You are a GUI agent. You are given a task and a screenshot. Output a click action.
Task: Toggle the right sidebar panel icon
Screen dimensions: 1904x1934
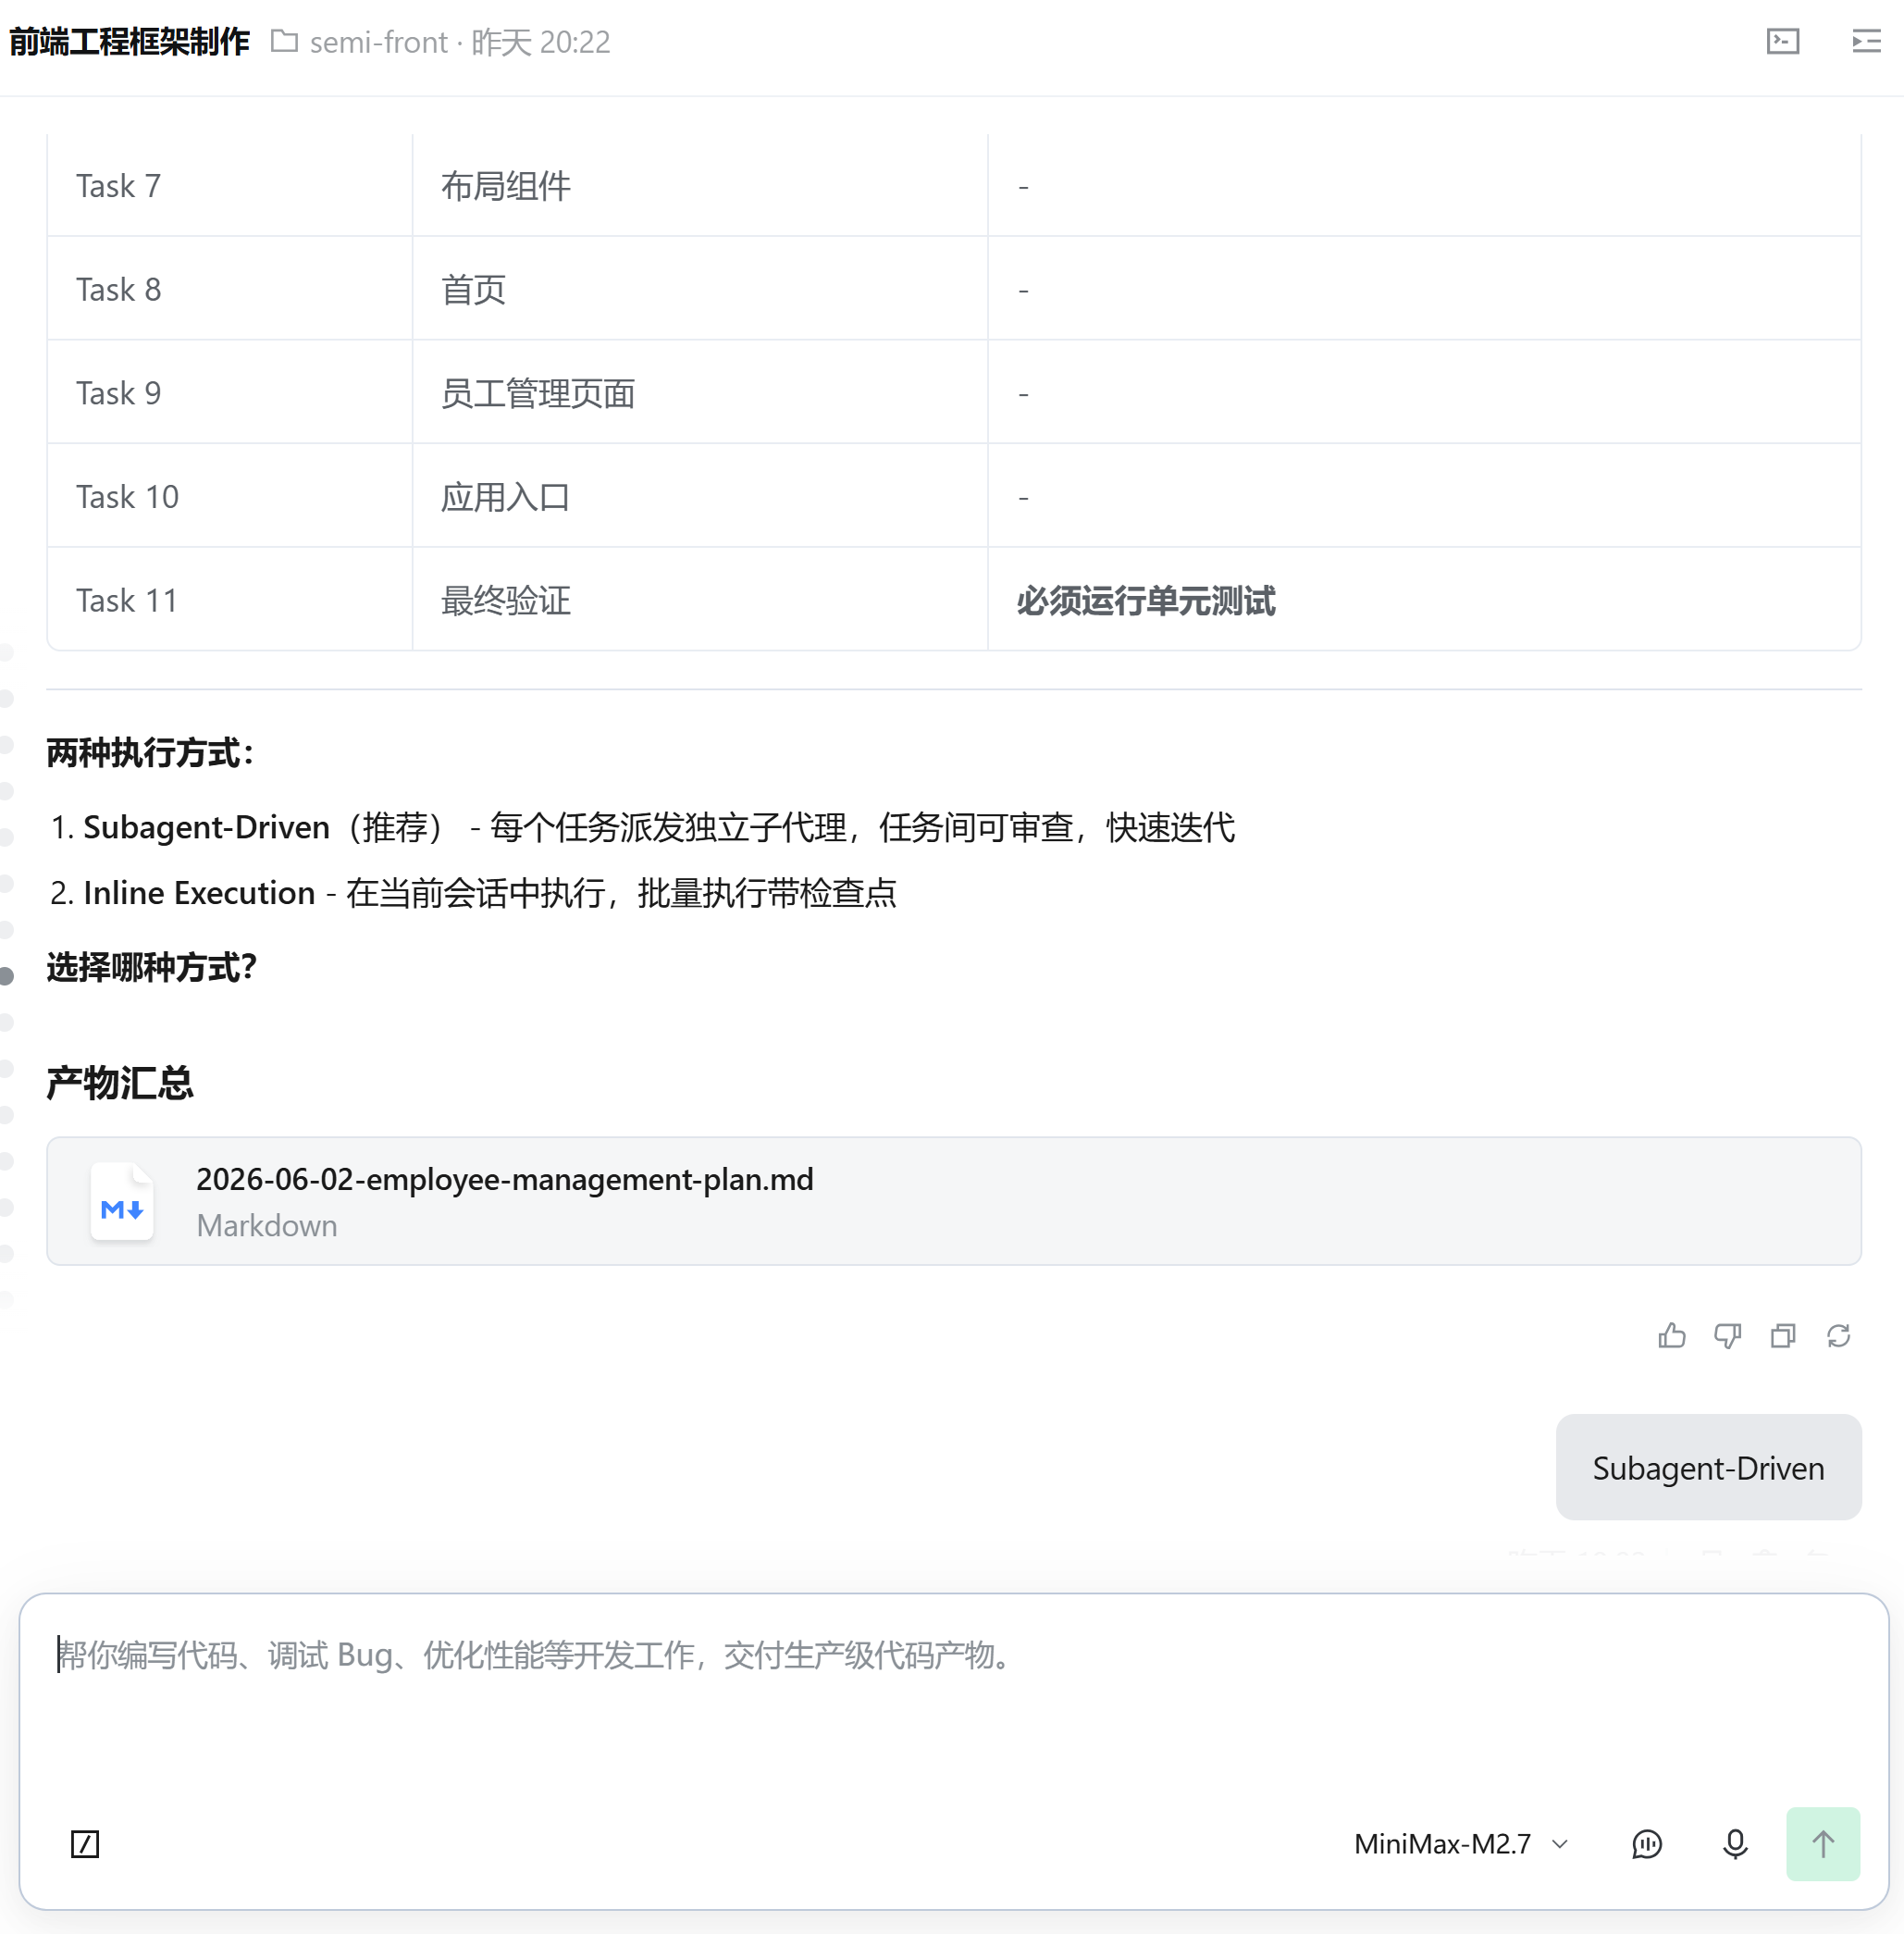(1865, 41)
